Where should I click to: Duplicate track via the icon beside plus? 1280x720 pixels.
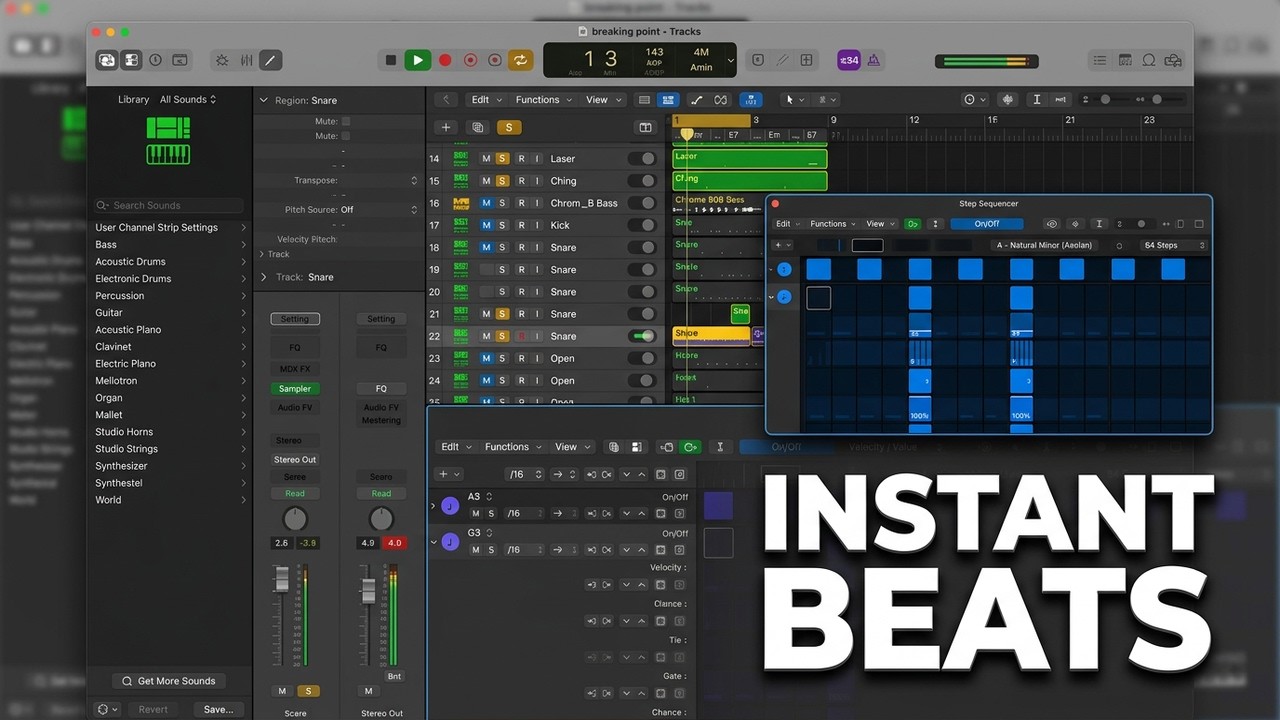pyautogui.click(x=477, y=127)
